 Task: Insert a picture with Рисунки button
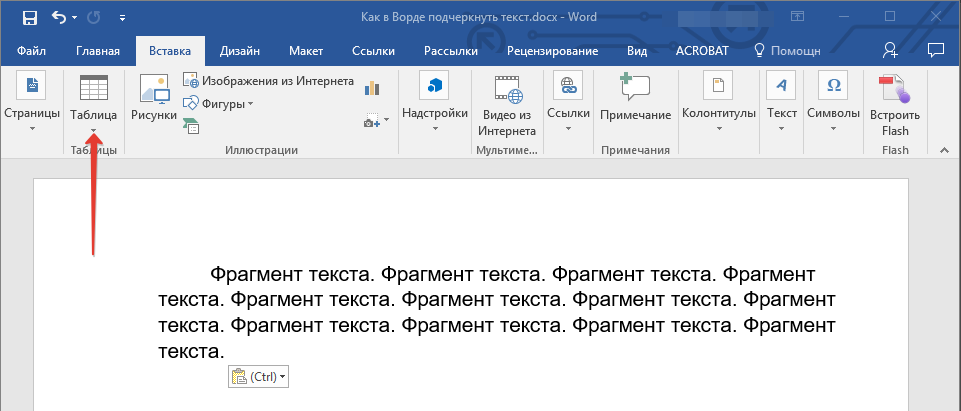point(153,100)
